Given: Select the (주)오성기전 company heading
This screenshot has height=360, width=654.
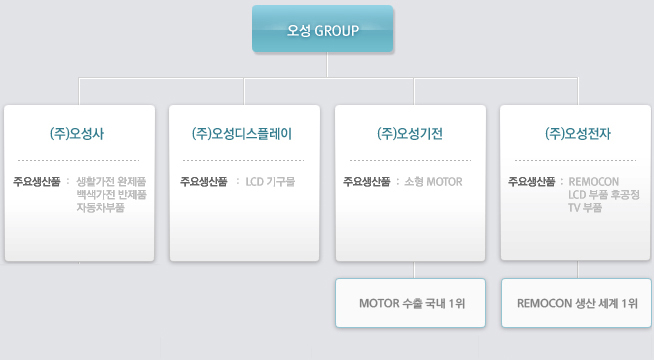Looking at the screenshot, I should pyautogui.click(x=410, y=133).
